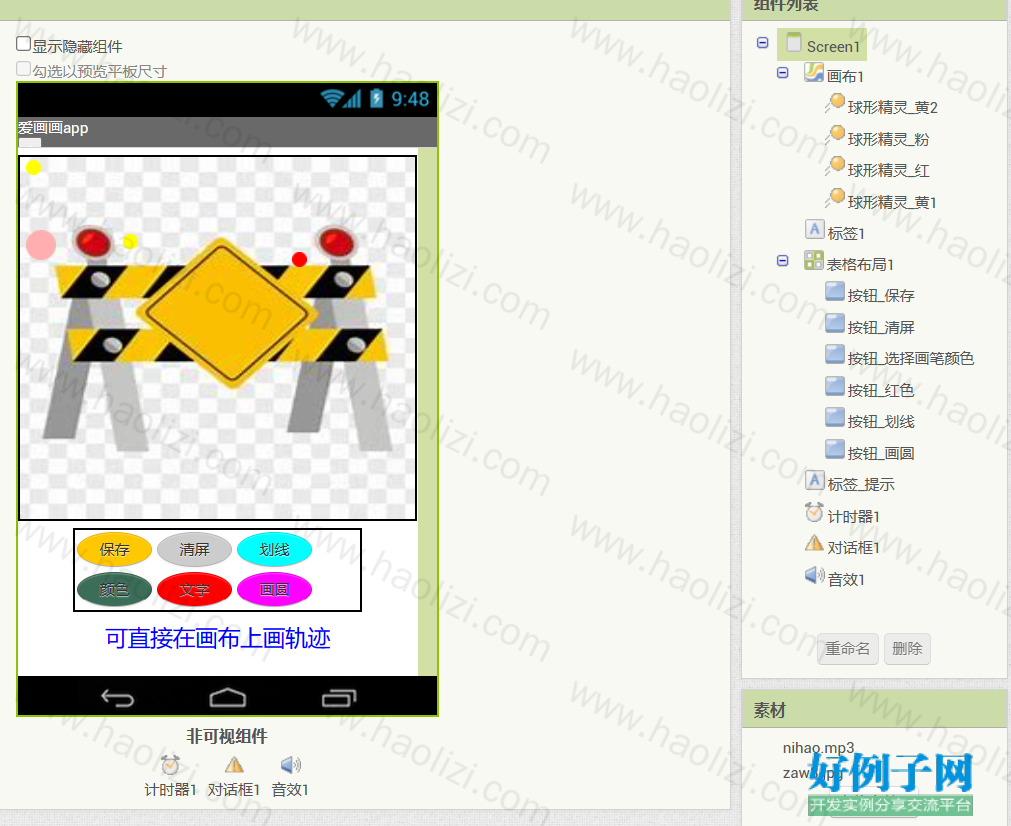Click the 表格布局1 table layout icon
This screenshot has height=826, width=1011.
(814, 261)
